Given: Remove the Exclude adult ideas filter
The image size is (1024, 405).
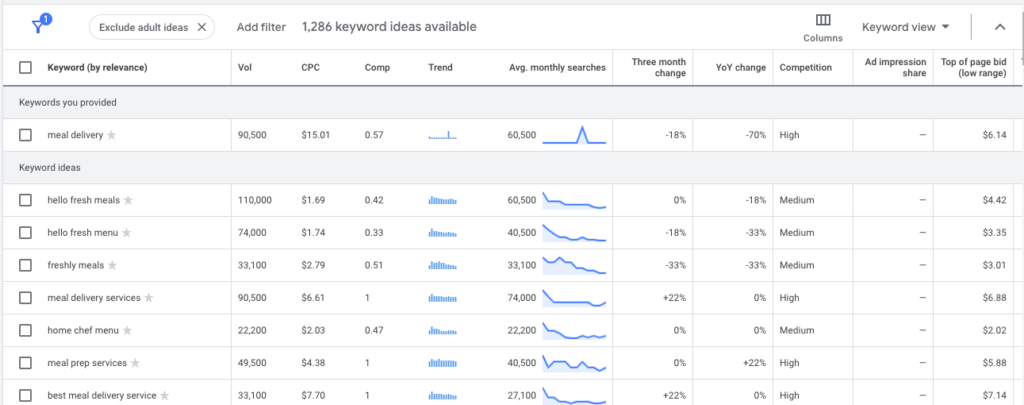Looking at the screenshot, I should [x=202, y=27].
